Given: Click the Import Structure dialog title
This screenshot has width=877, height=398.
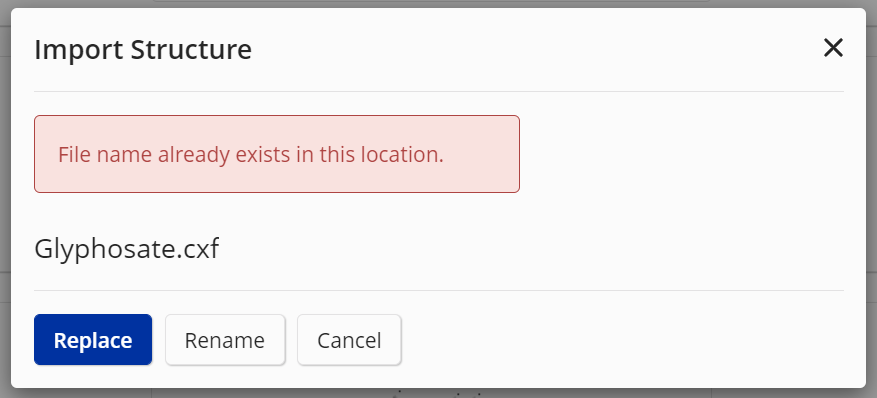Looking at the screenshot, I should 143,49.
